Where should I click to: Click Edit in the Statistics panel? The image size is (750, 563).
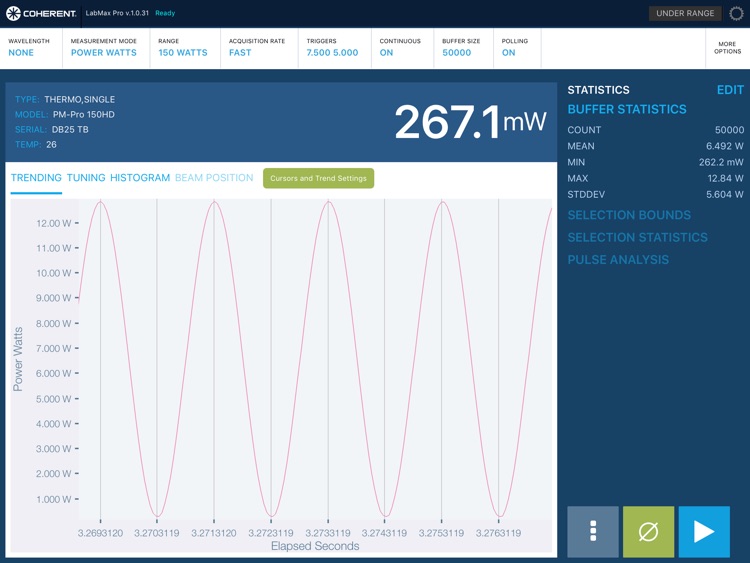point(730,90)
